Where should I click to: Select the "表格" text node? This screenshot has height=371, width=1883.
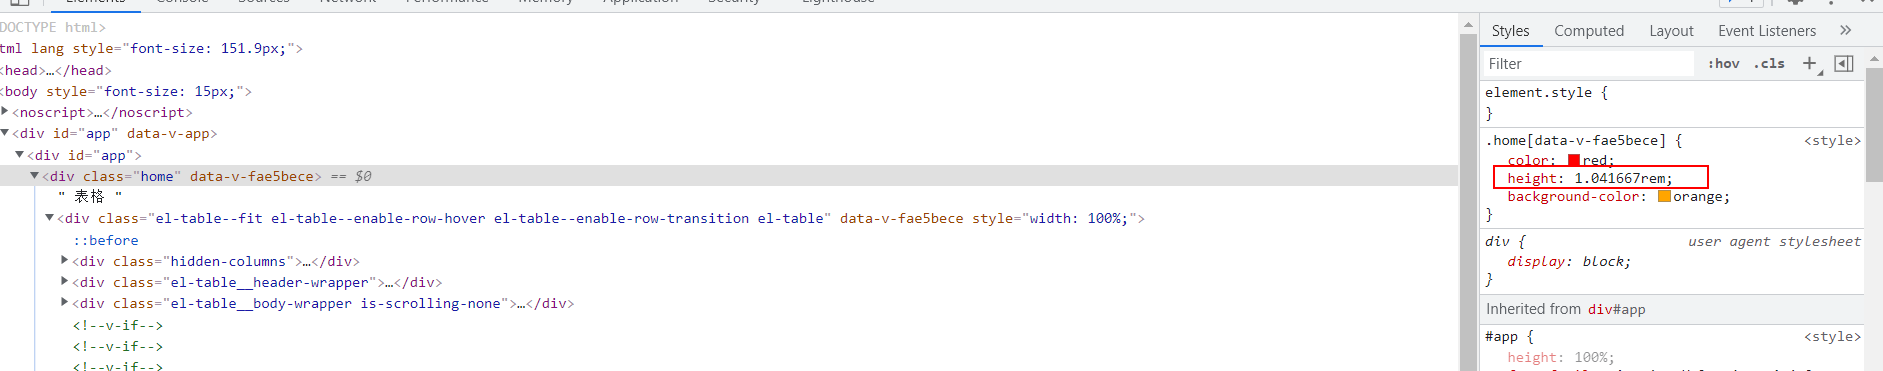point(90,197)
